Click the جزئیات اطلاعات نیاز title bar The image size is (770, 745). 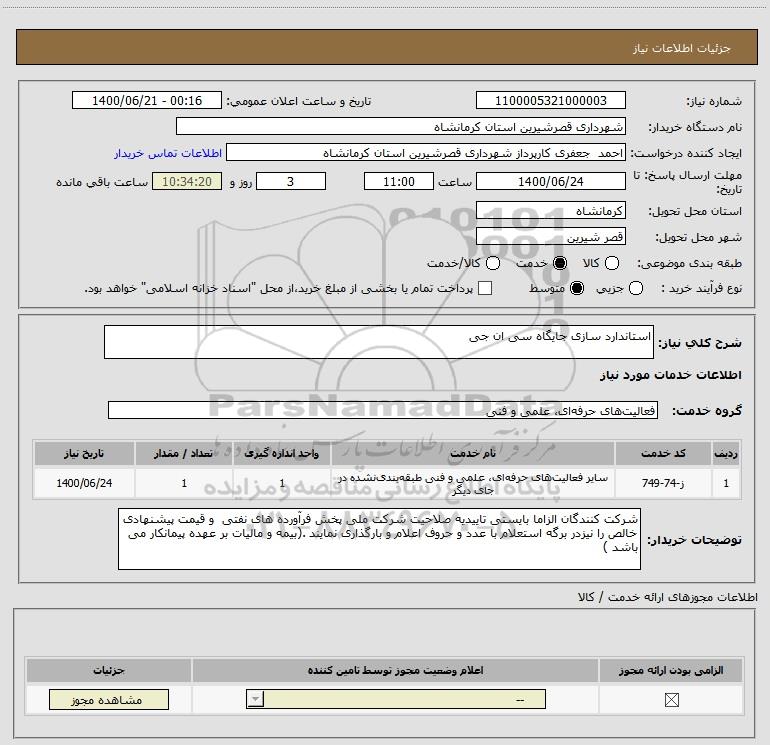pos(386,48)
